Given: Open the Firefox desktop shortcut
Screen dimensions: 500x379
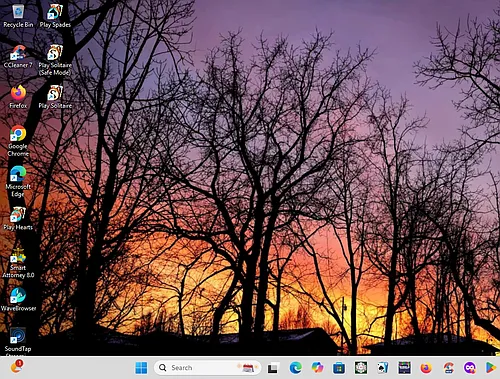Looking at the screenshot, I should 18,97.
